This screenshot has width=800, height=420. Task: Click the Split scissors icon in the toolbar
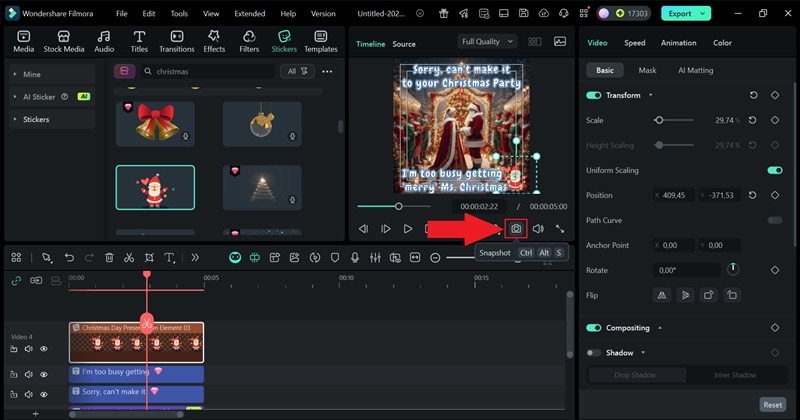[x=129, y=258]
